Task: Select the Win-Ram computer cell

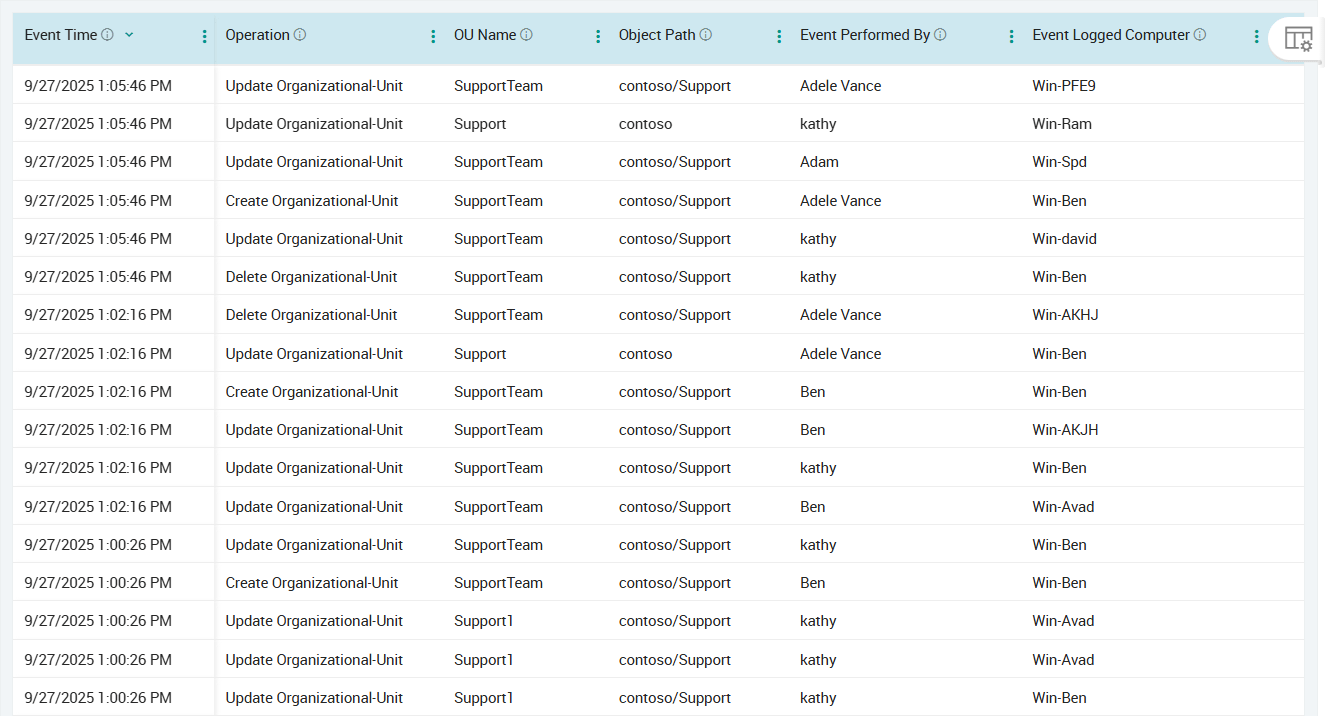Action: click(x=1062, y=124)
